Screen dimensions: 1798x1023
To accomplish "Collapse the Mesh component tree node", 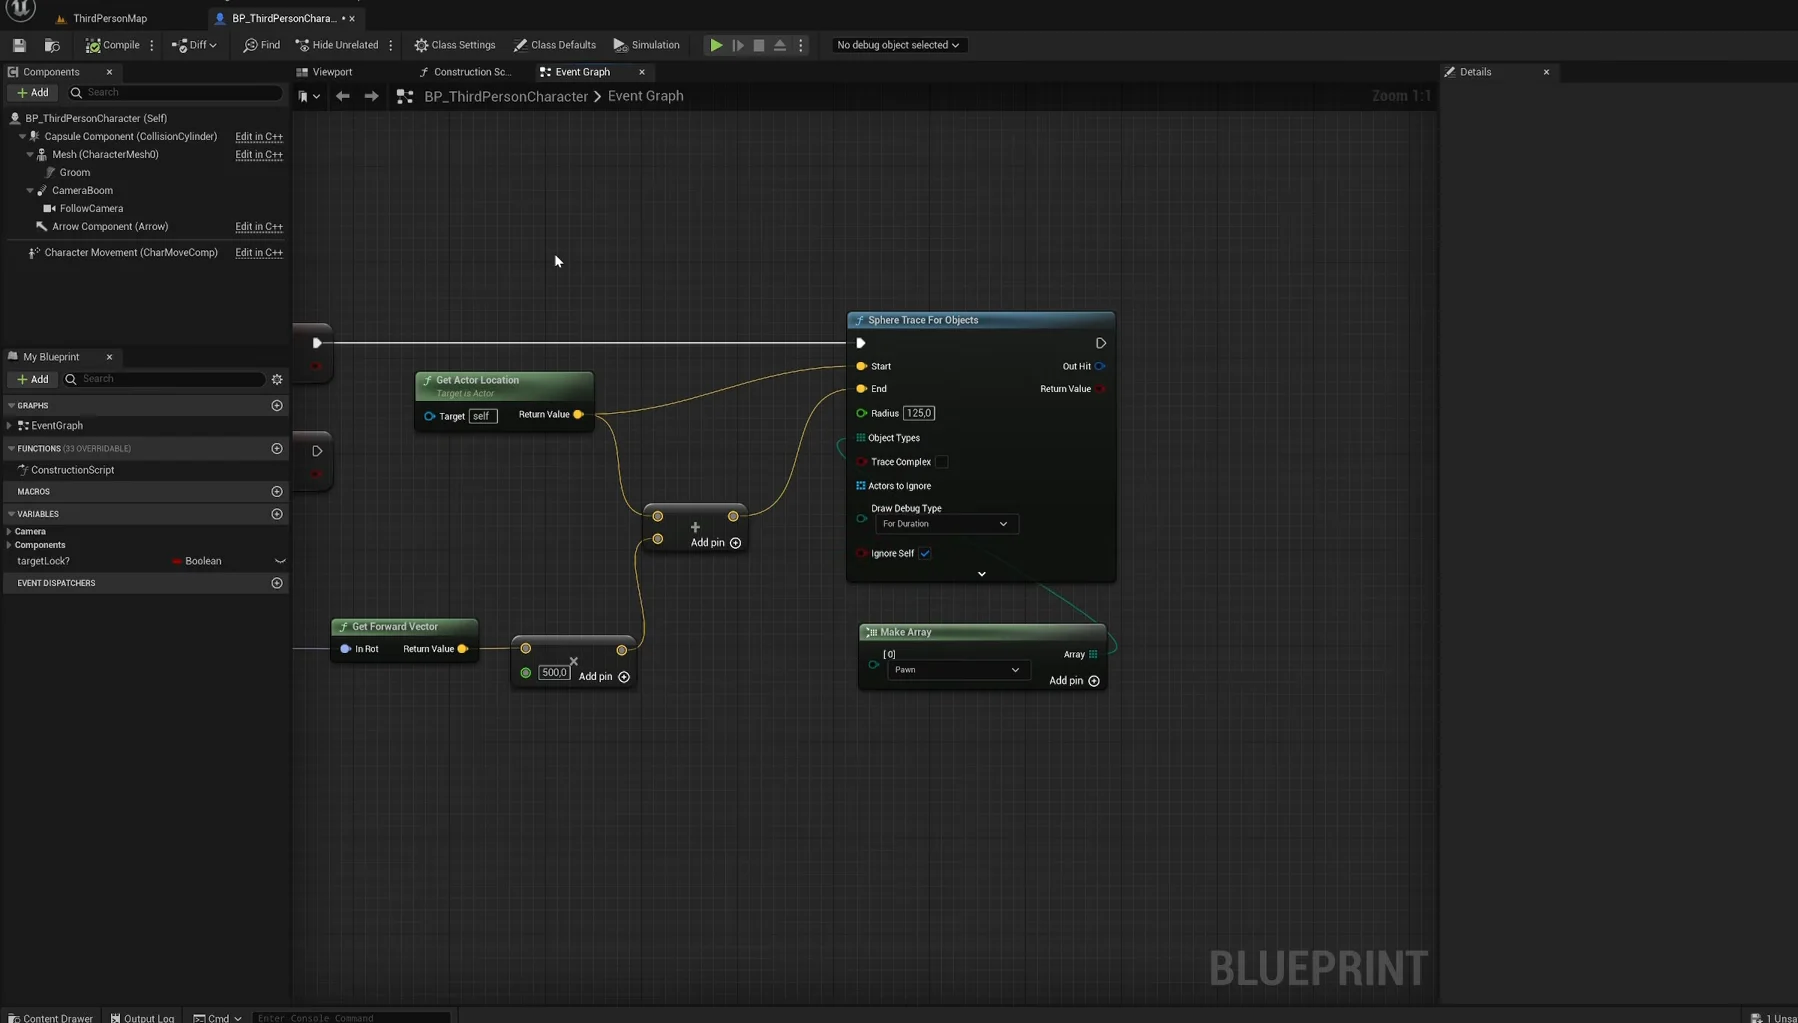I will coord(30,155).
